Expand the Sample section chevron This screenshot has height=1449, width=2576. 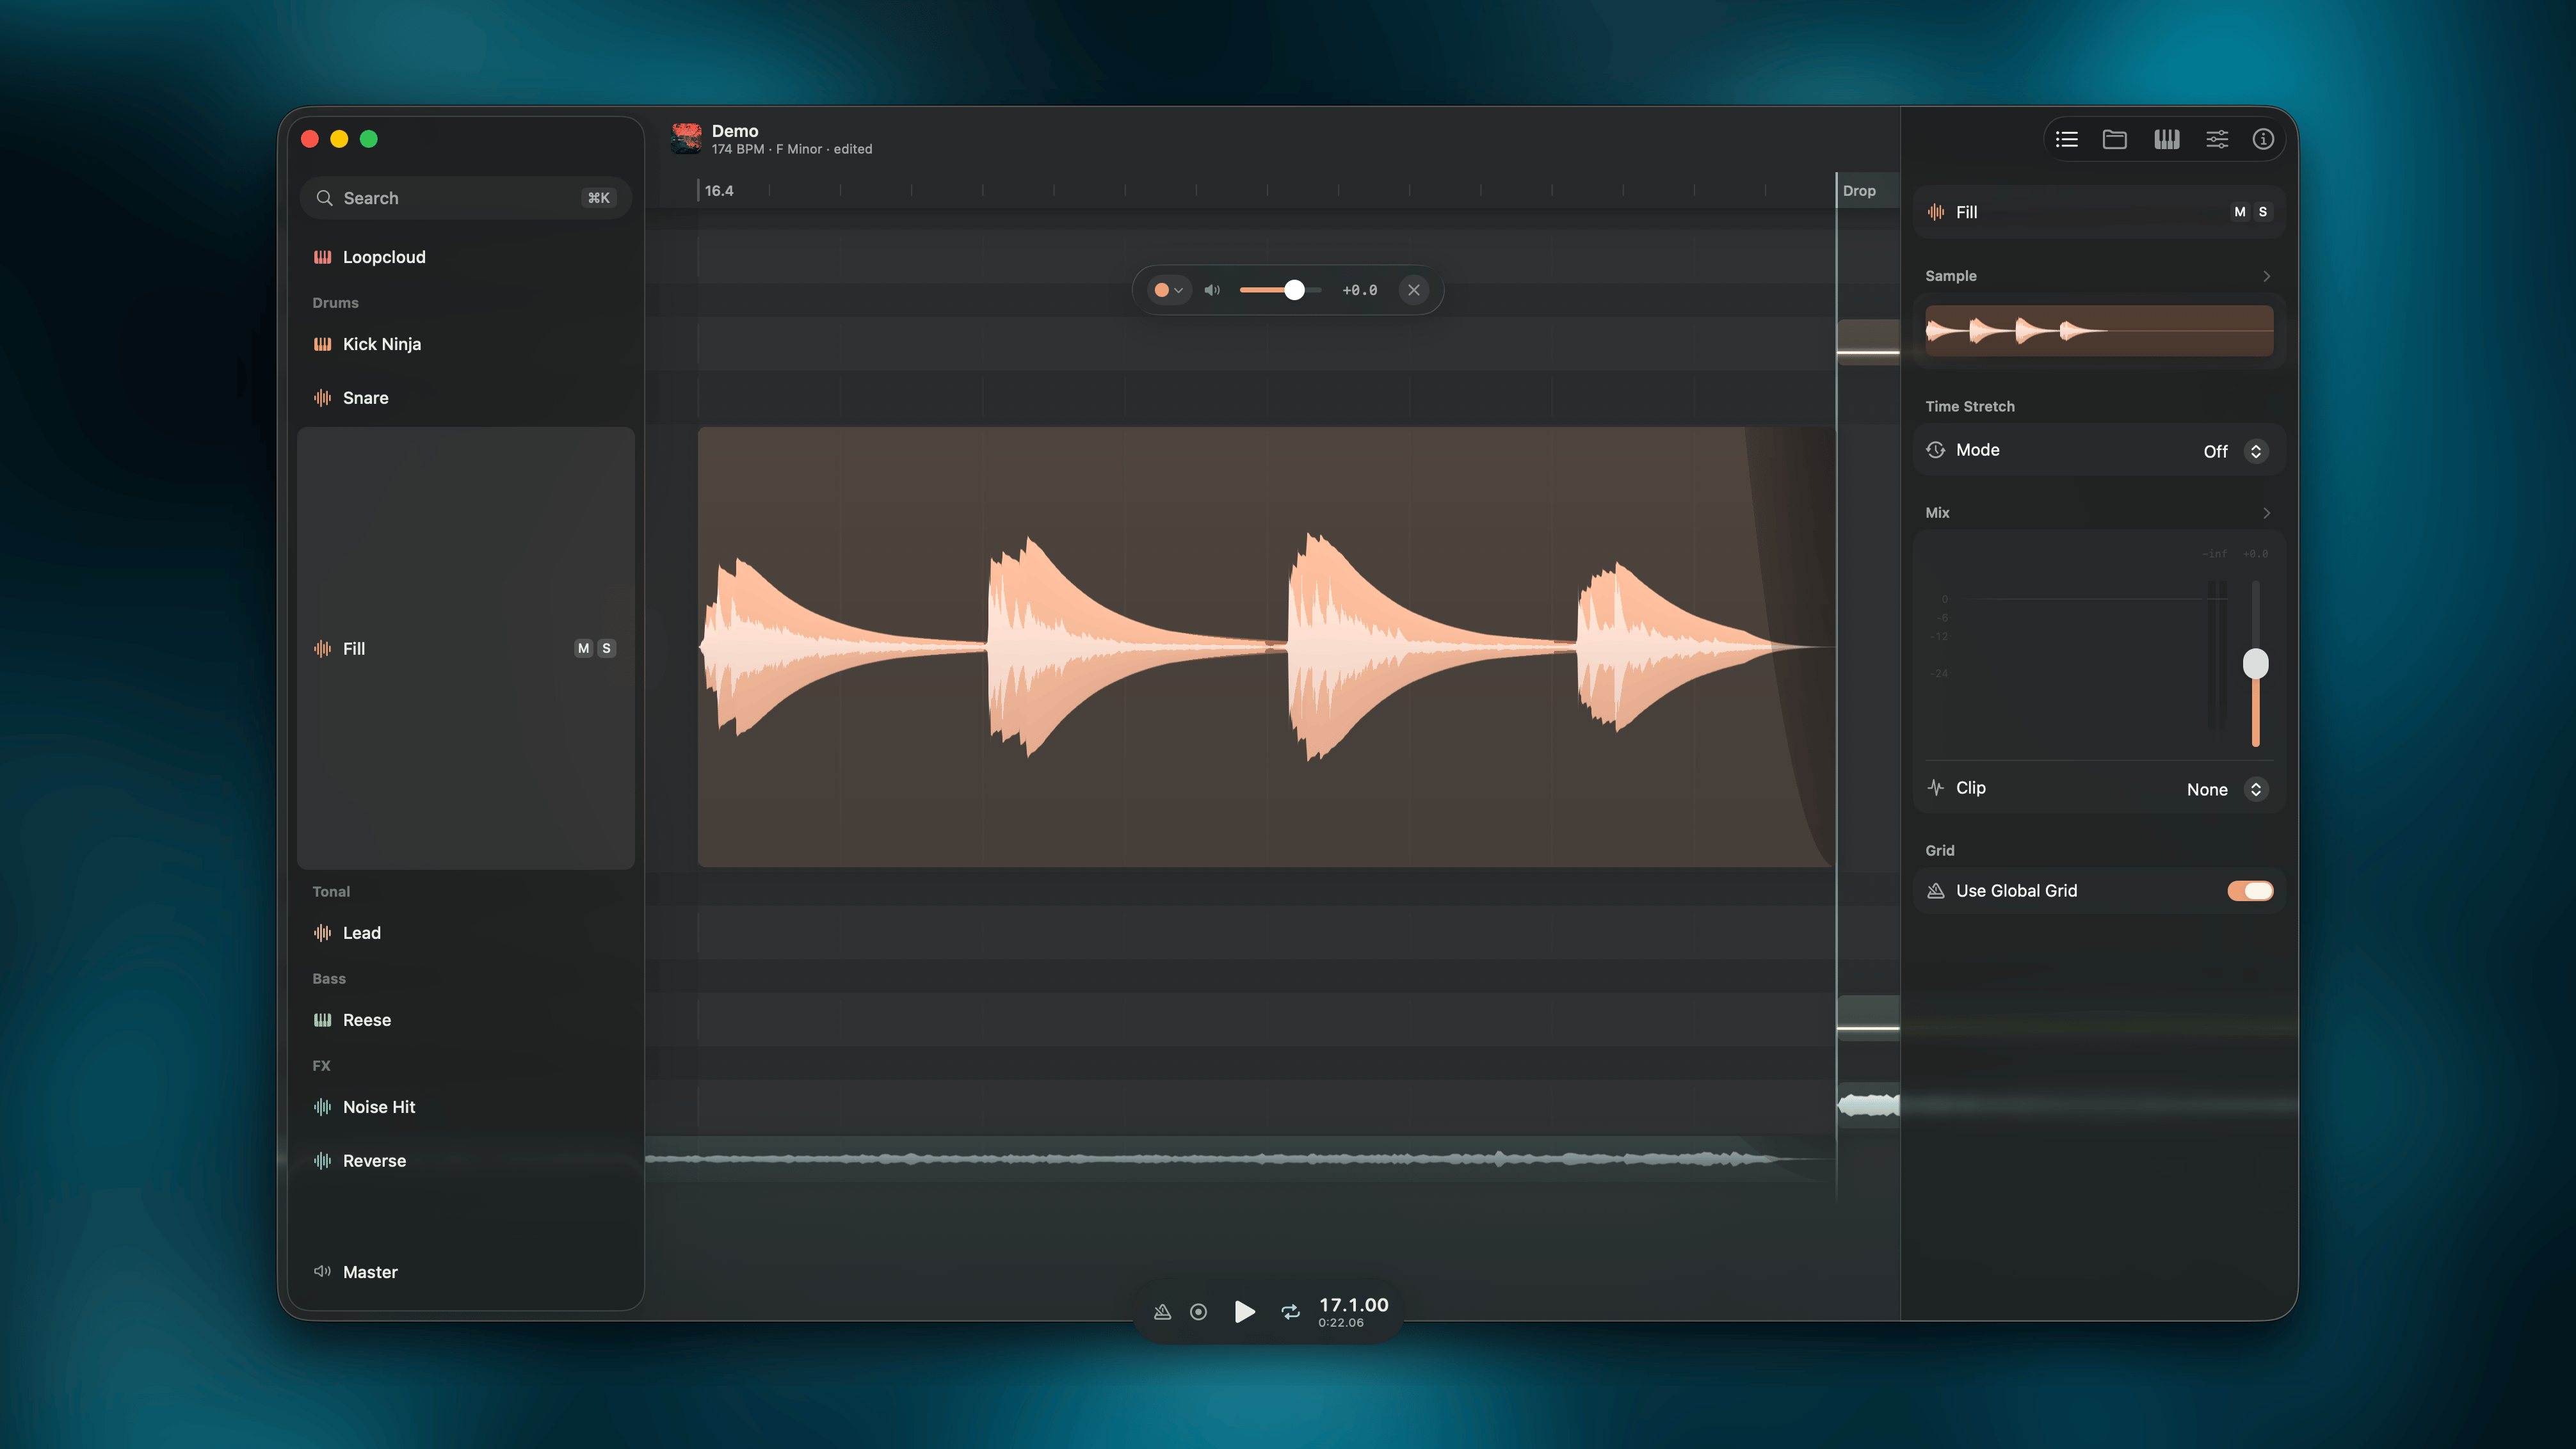(2267, 276)
